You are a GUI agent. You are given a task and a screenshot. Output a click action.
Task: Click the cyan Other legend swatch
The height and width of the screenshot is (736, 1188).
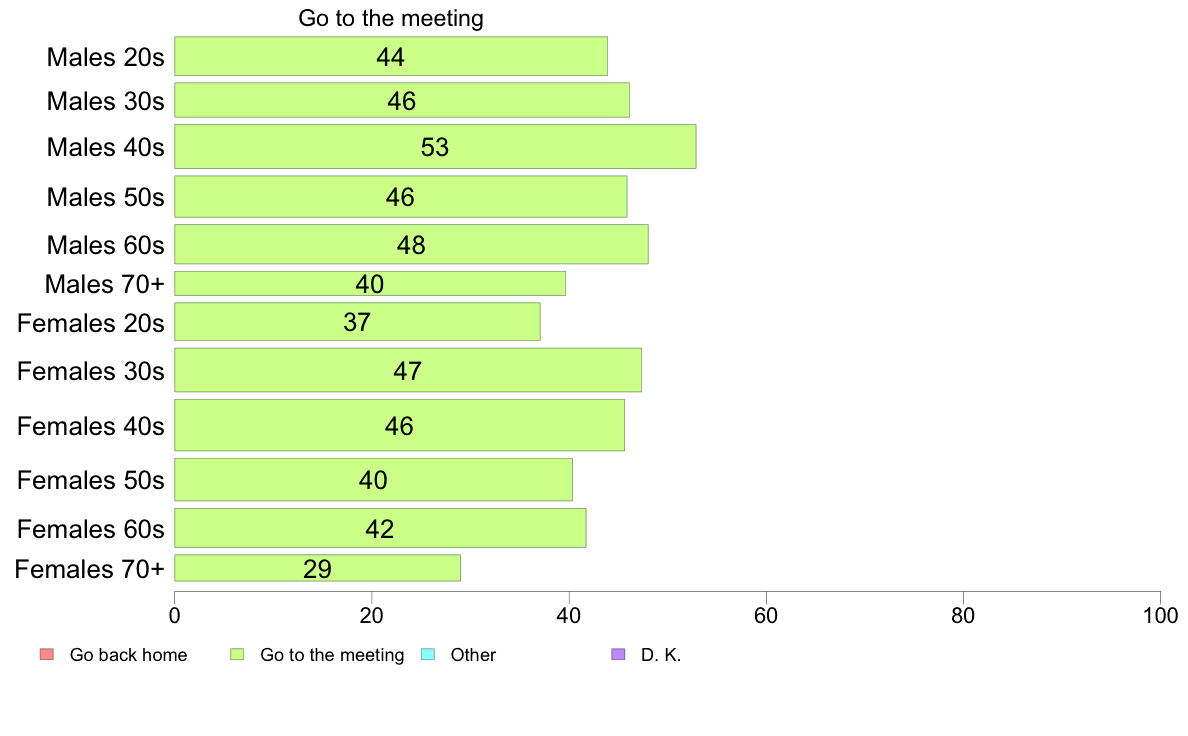point(428,655)
